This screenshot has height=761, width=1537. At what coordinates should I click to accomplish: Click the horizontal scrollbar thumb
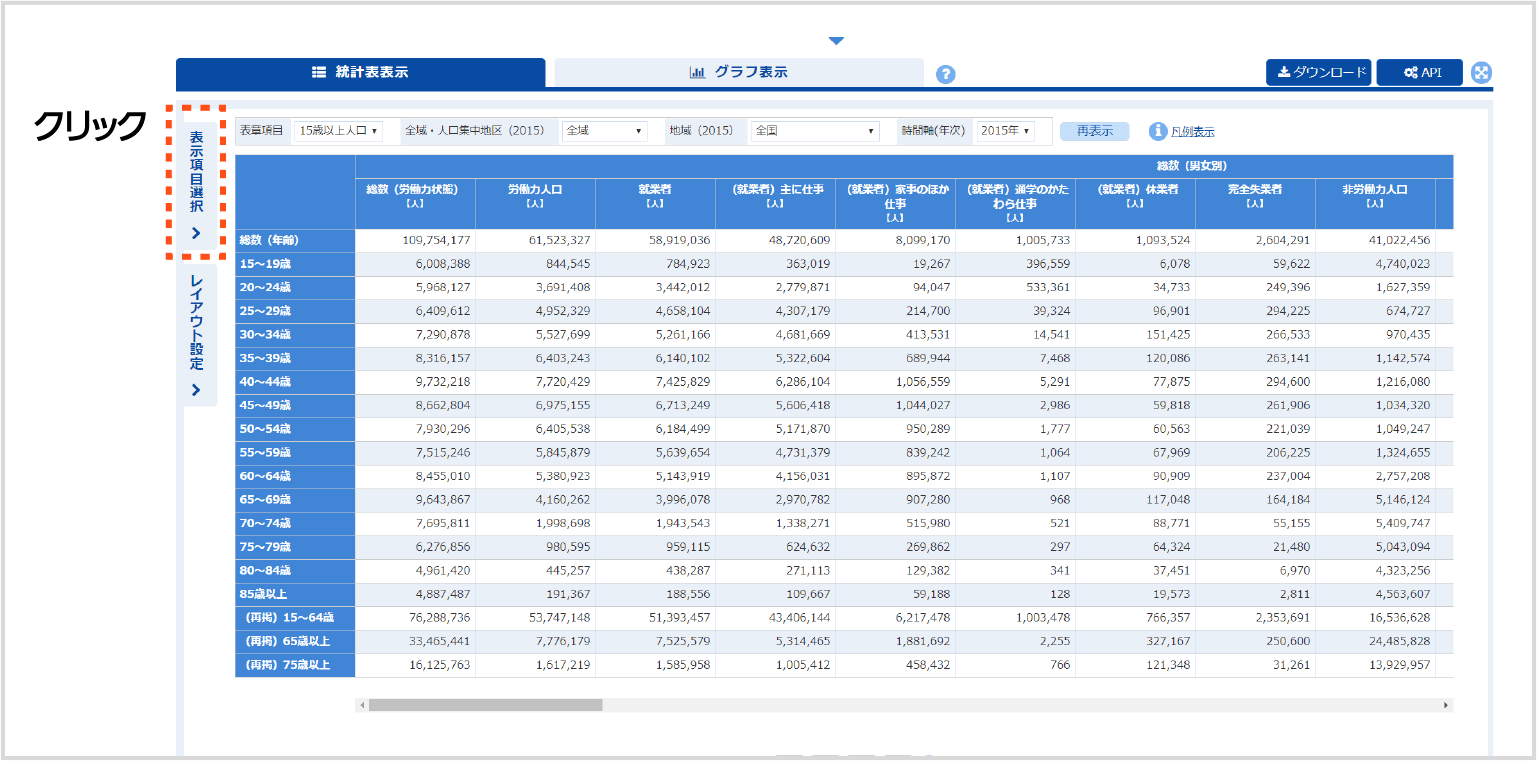click(486, 705)
